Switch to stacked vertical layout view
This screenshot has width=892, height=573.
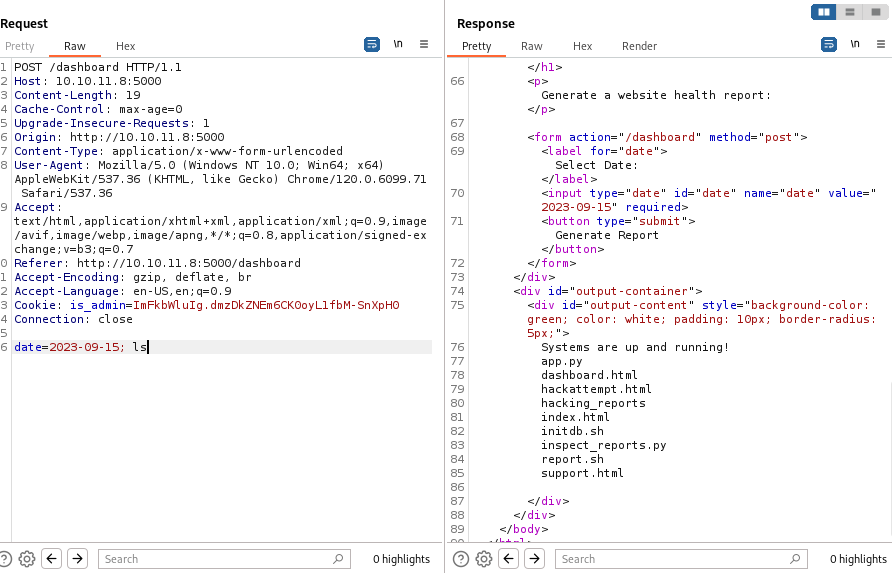[x=850, y=12]
